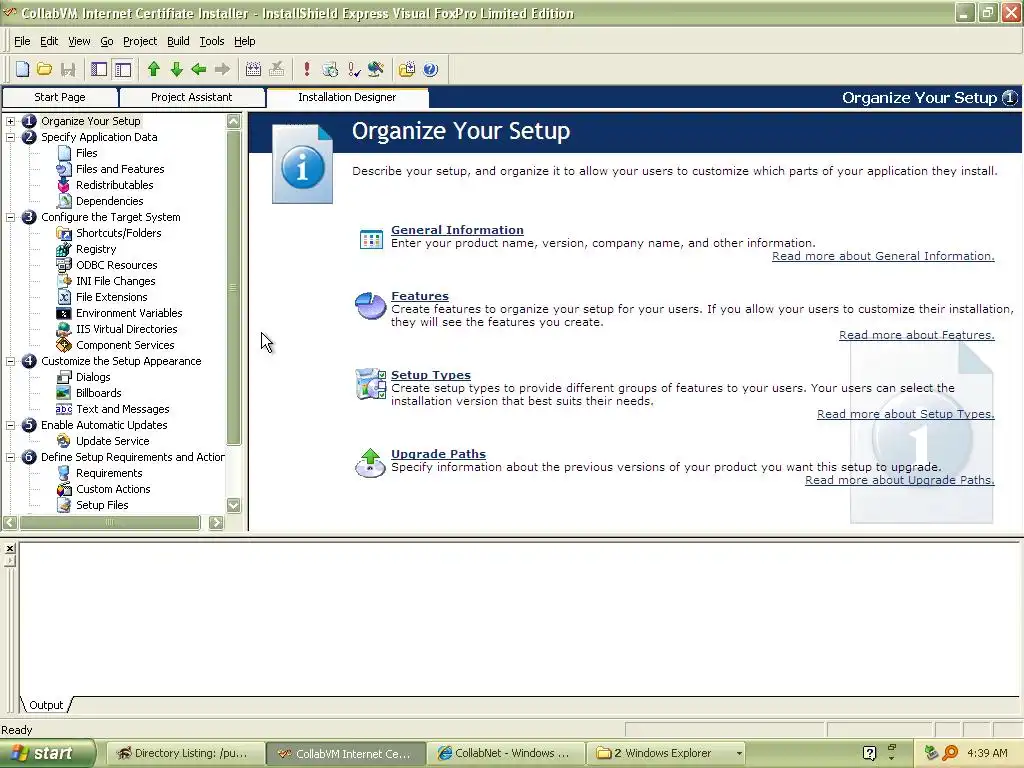Image resolution: width=1024 pixels, height=768 pixels.
Task: Open the Build menu
Action: coord(178,41)
